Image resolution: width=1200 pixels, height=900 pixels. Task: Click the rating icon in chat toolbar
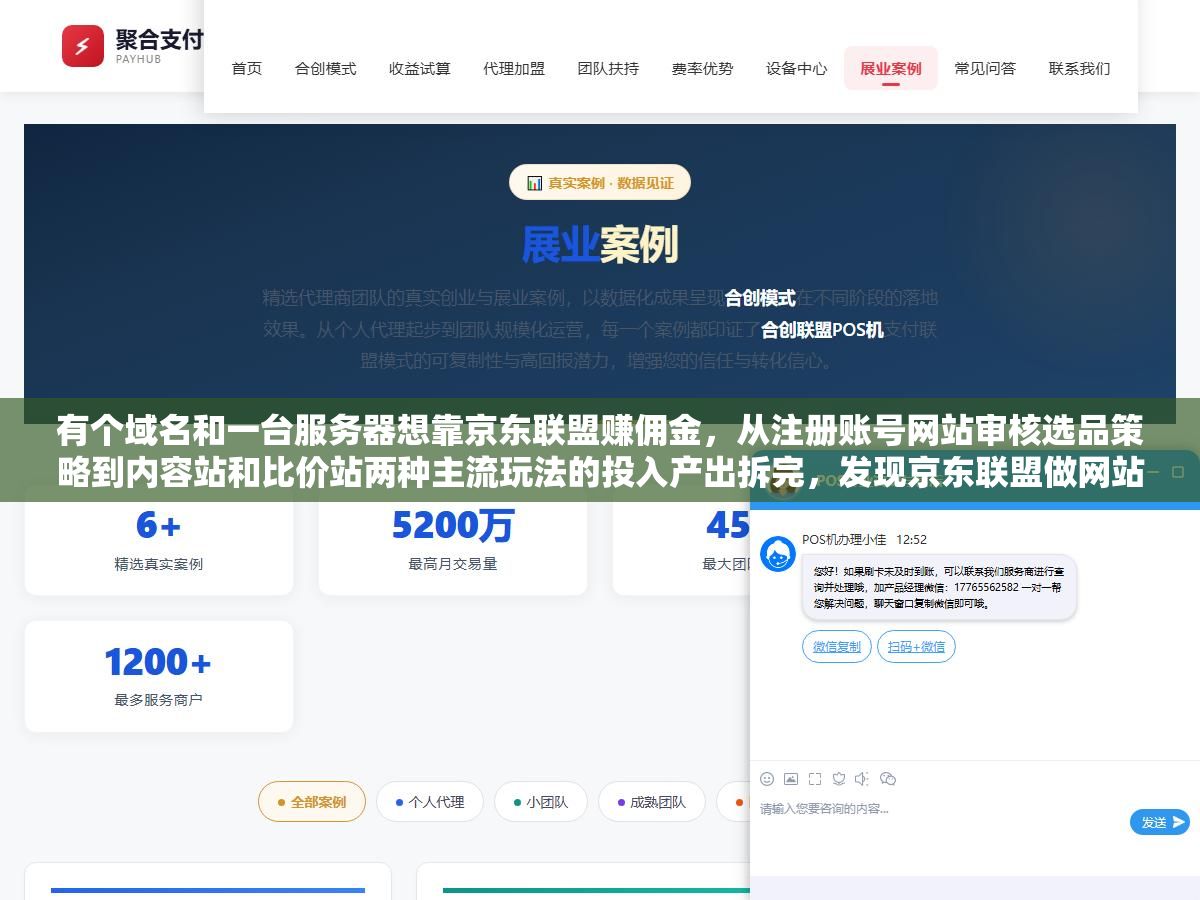(x=839, y=779)
